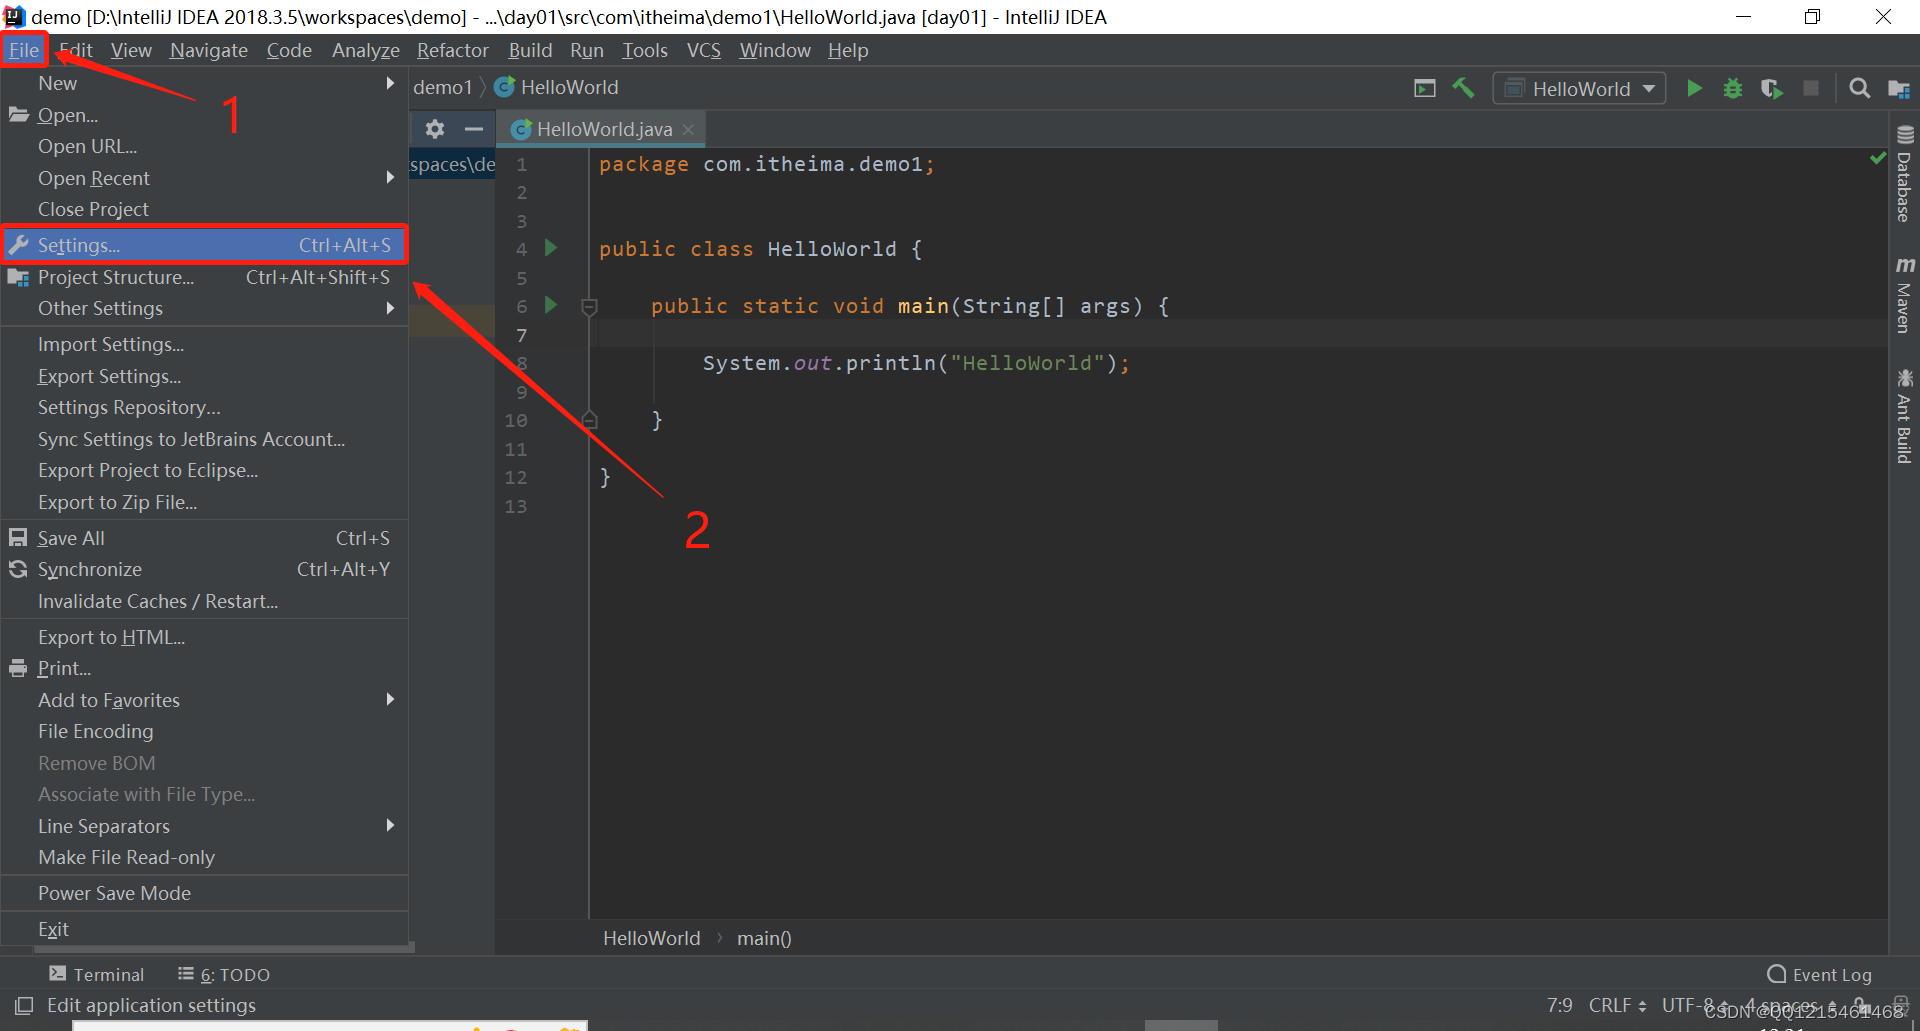Click Close Project menu entry
1920x1031 pixels.
point(204,209)
